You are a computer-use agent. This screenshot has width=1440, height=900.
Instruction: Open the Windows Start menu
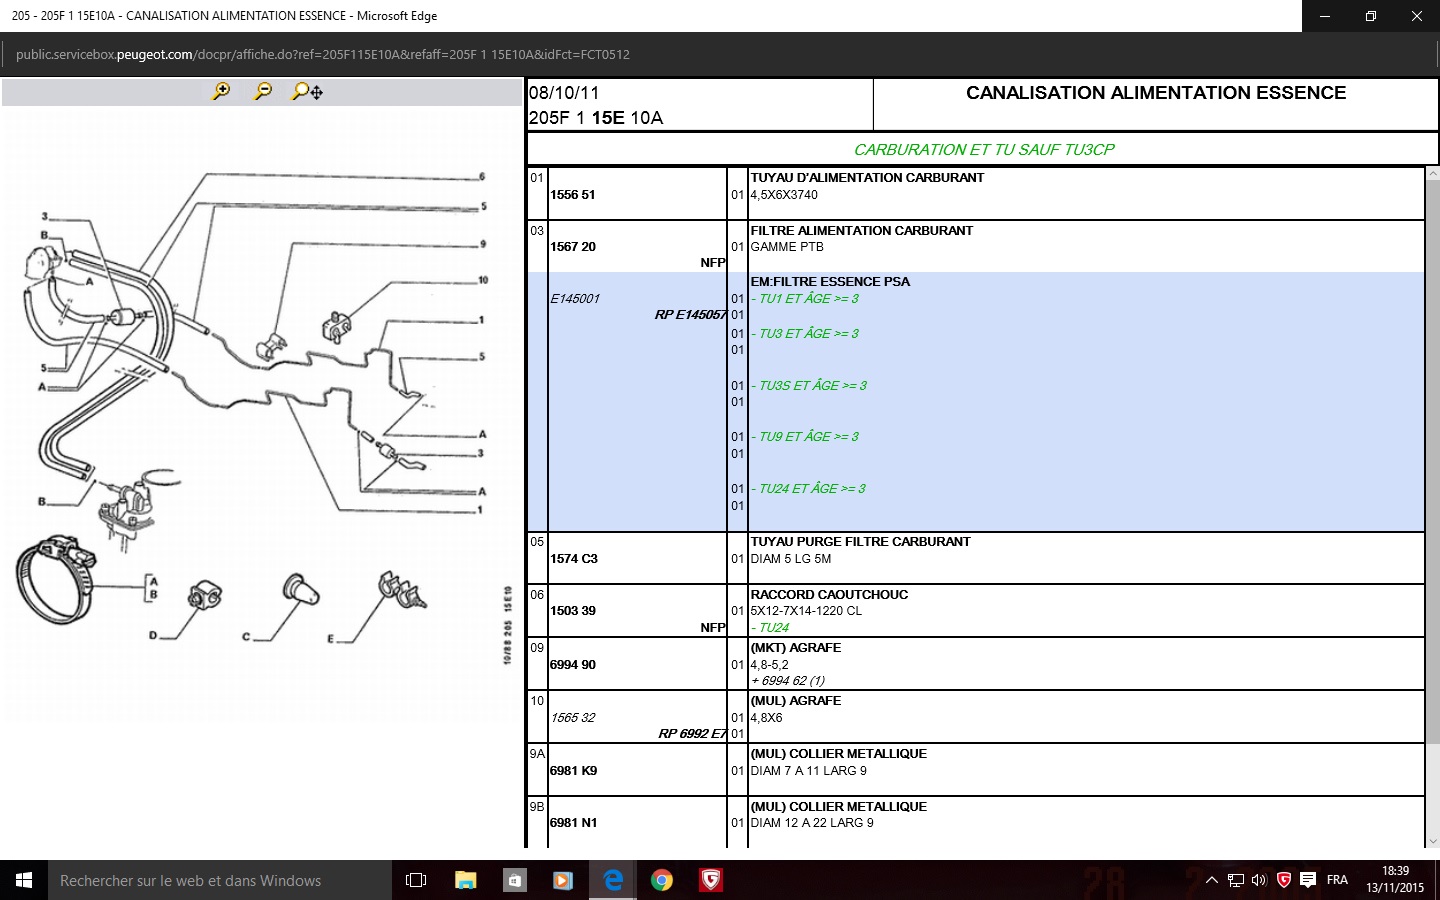pos(24,880)
